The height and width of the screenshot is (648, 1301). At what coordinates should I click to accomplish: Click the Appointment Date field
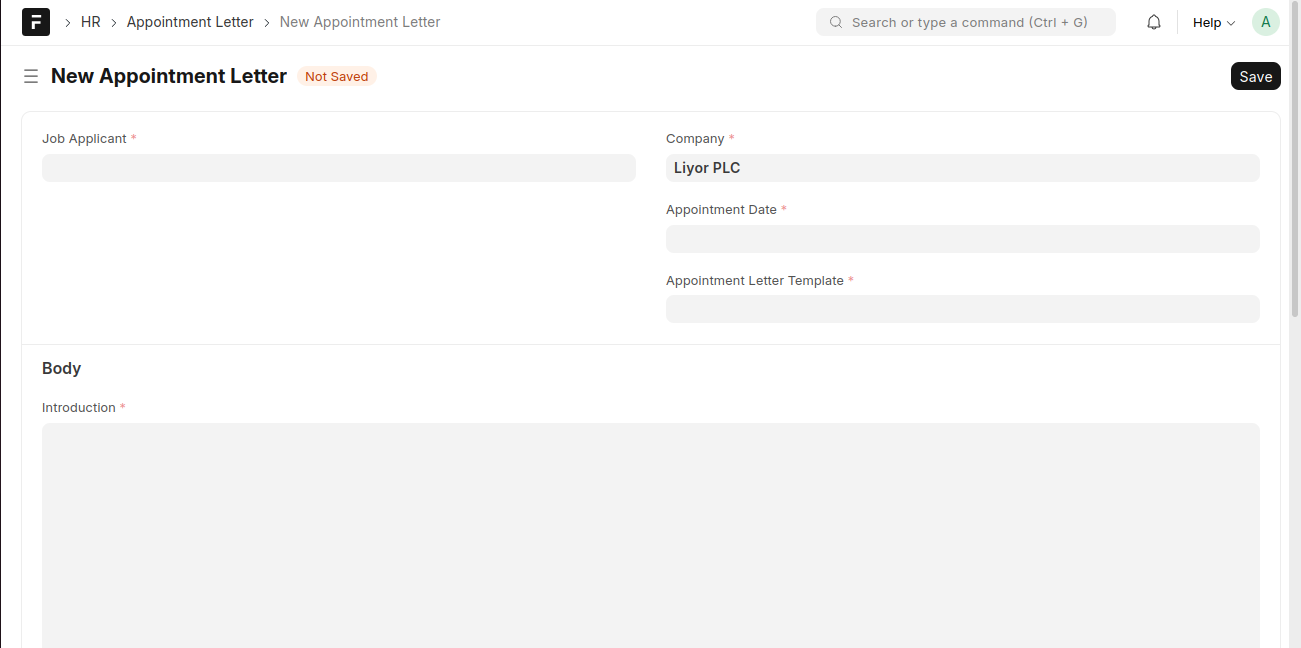tap(962, 239)
